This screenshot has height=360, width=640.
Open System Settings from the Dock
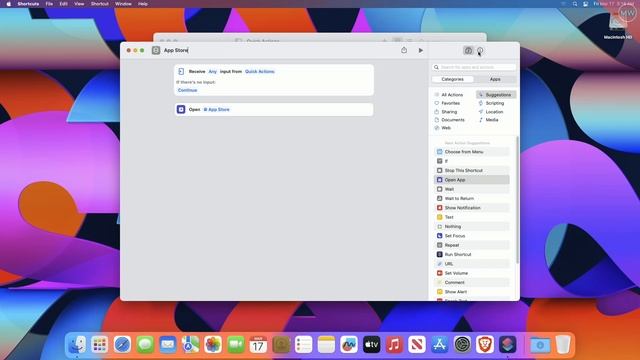[462, 345]
